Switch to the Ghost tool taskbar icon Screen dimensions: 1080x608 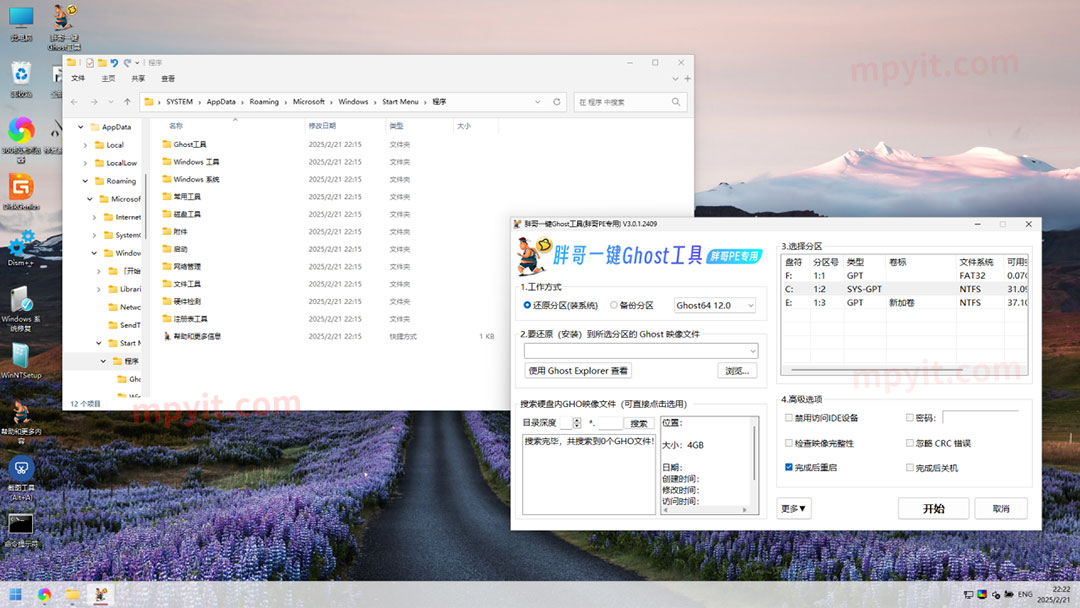(101, 594)
